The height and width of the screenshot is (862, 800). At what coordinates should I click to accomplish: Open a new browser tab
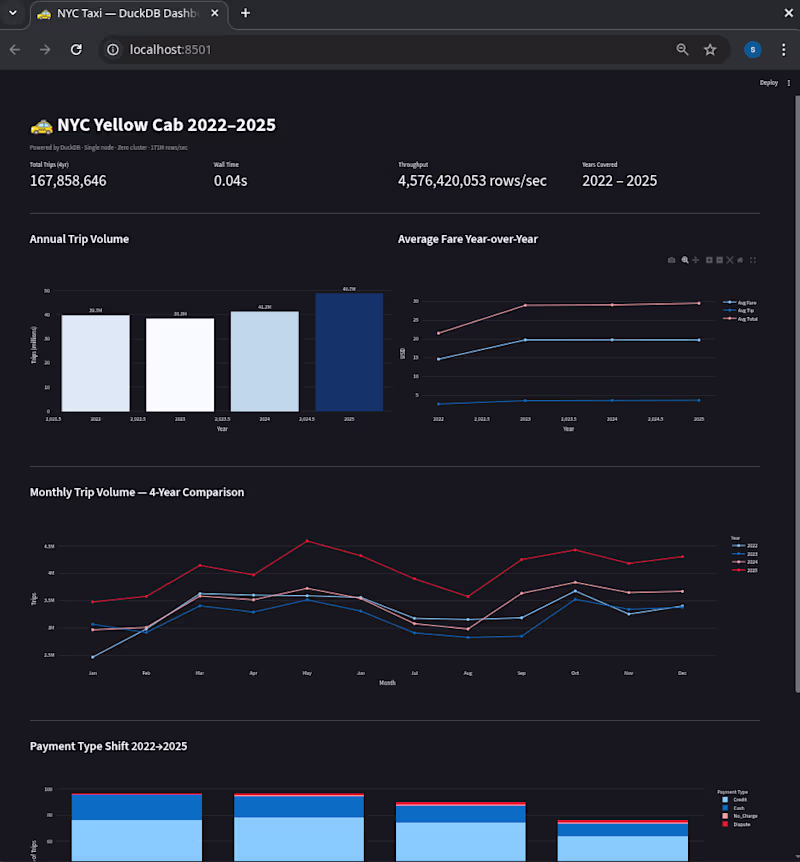coord(245,13)
